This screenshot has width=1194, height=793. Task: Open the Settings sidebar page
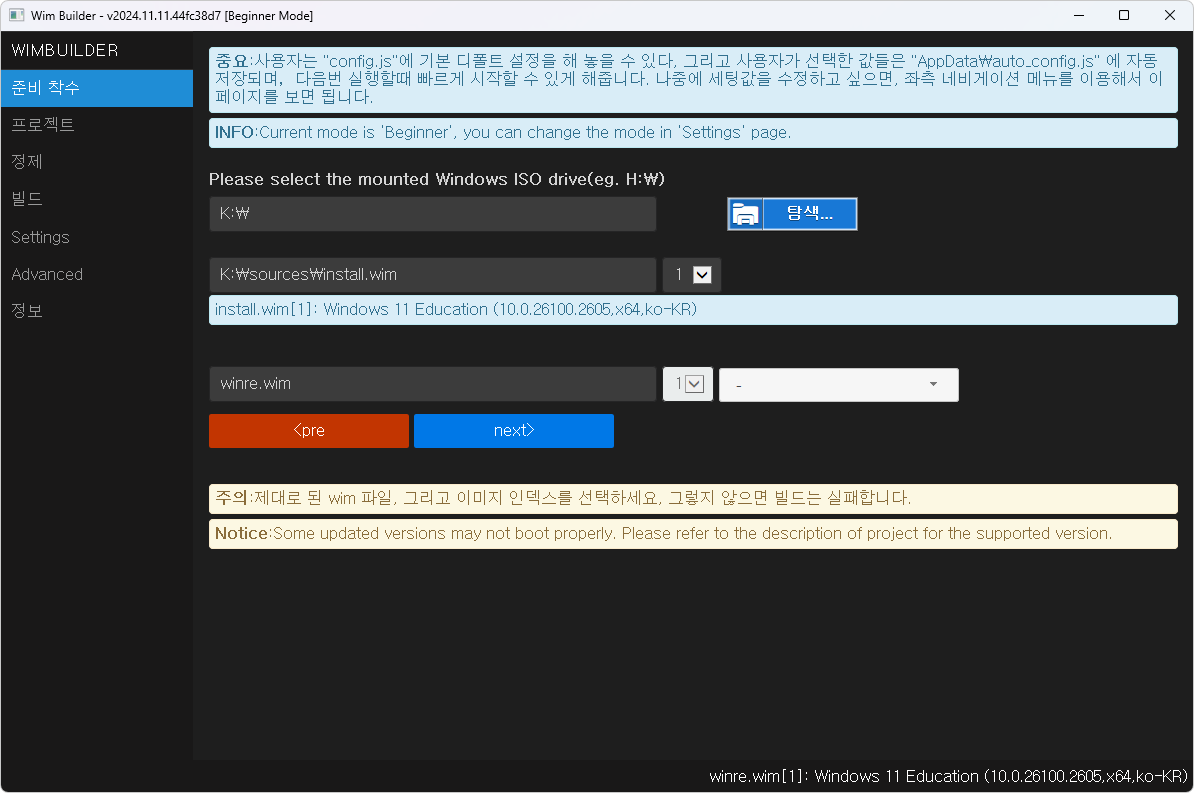97,237
